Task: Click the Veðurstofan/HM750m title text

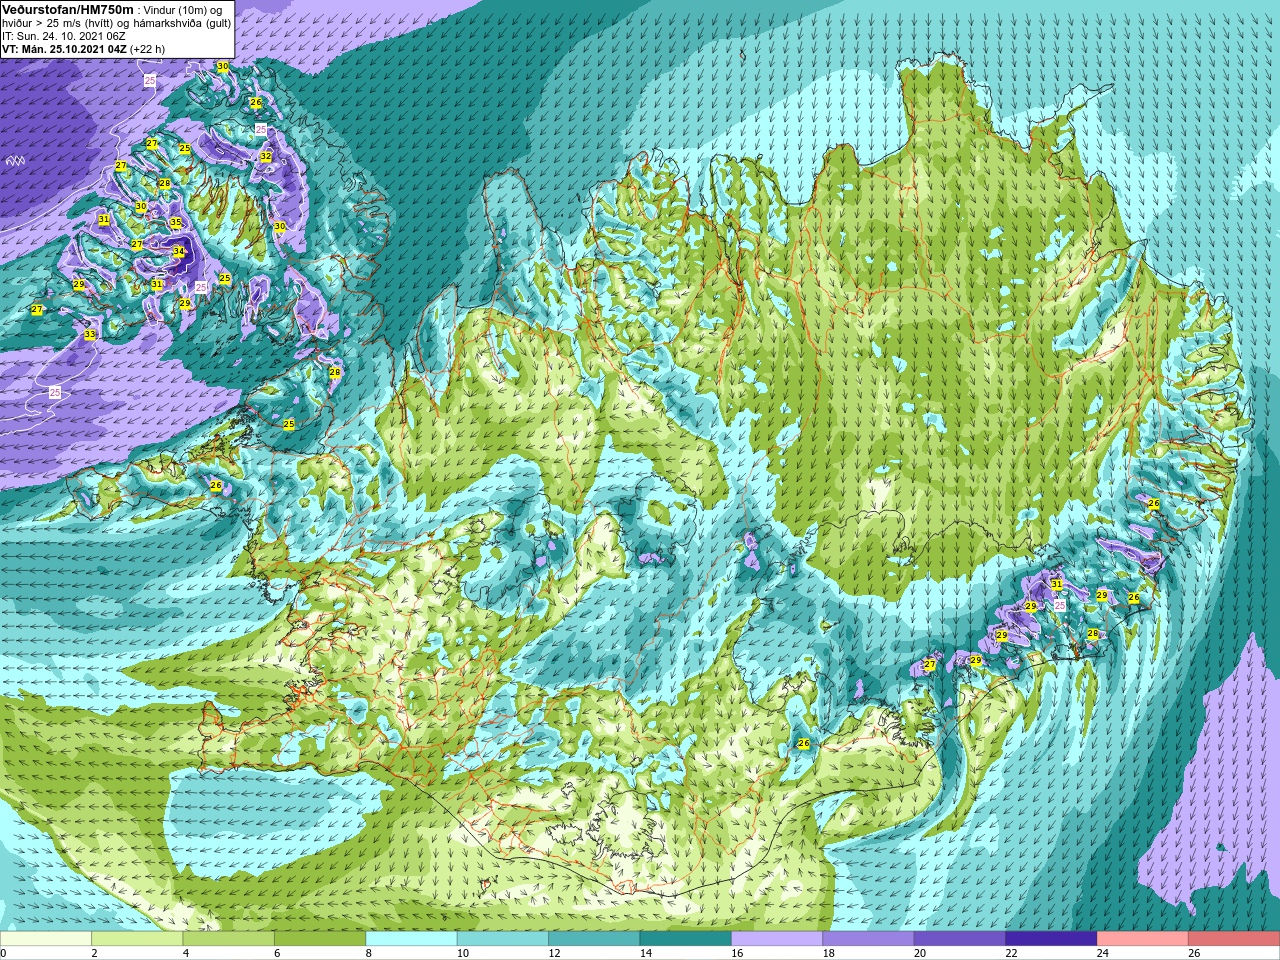Action: pos(68,9)
